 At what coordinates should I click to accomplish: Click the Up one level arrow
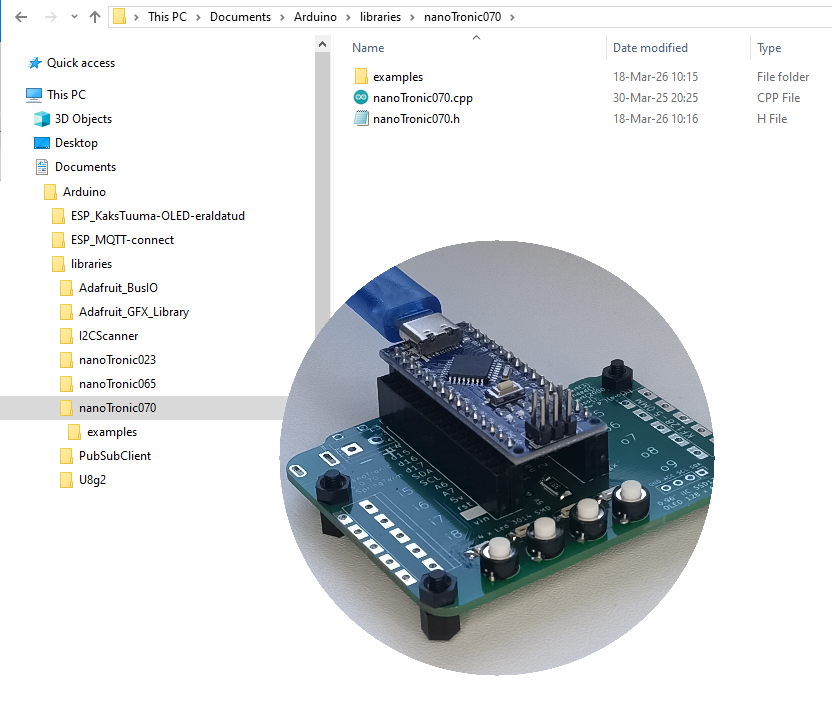tap(95, 17)
